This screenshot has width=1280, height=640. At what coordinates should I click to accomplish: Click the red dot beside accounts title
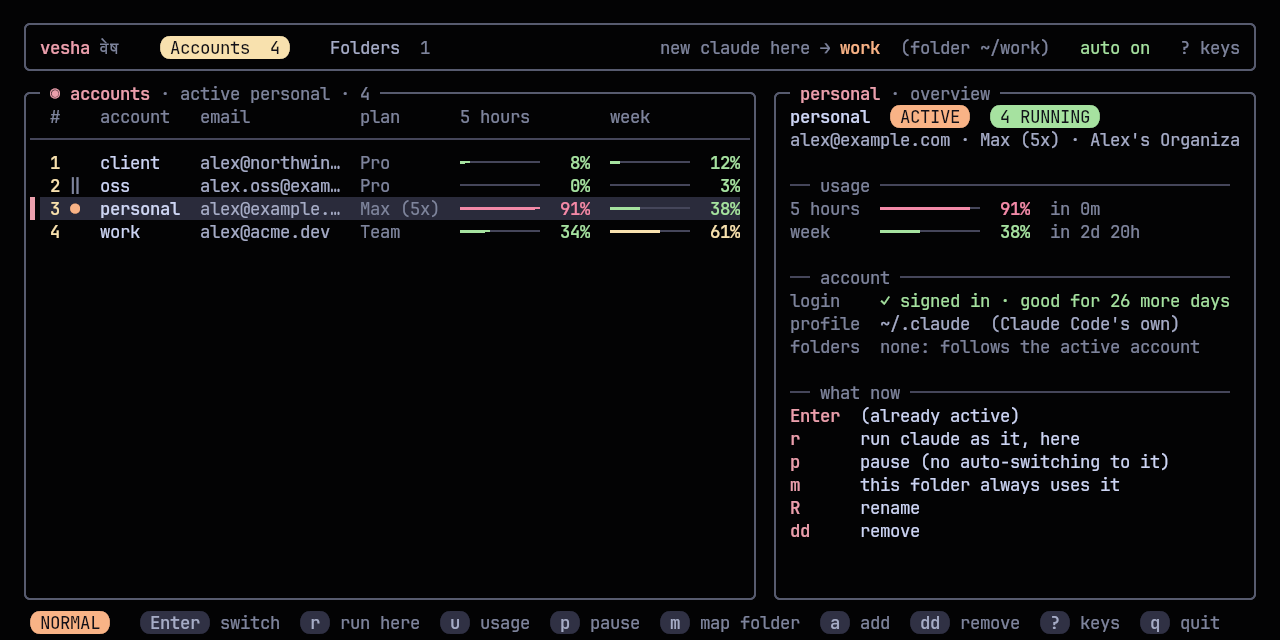pyautogui.click(x=55, y=94)
